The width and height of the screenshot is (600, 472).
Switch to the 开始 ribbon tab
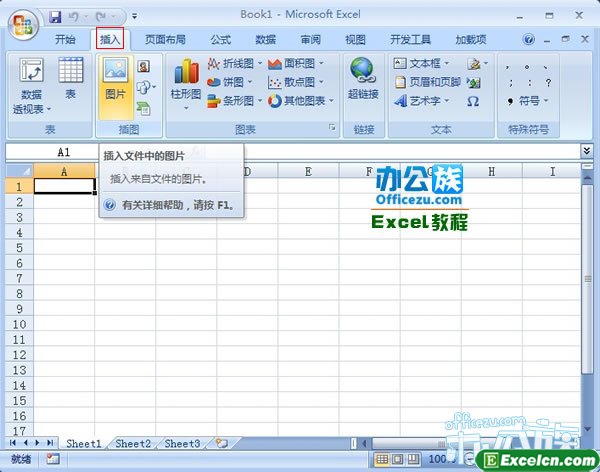(65, 39)
